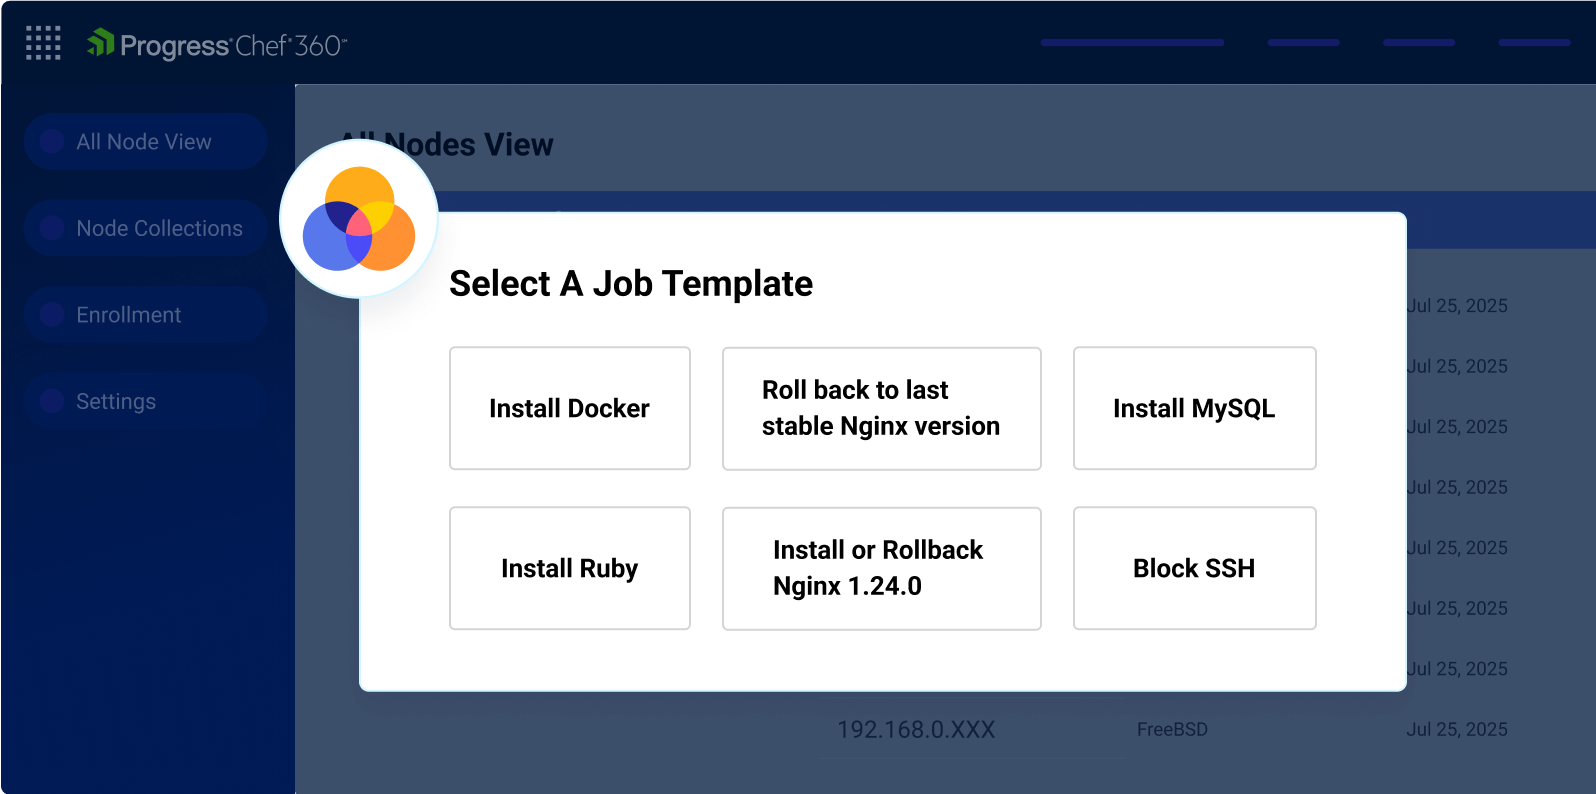The image size is (1596, 794).
Task: Click the 192.168.0.XXX node address
Action: (916, 730)
